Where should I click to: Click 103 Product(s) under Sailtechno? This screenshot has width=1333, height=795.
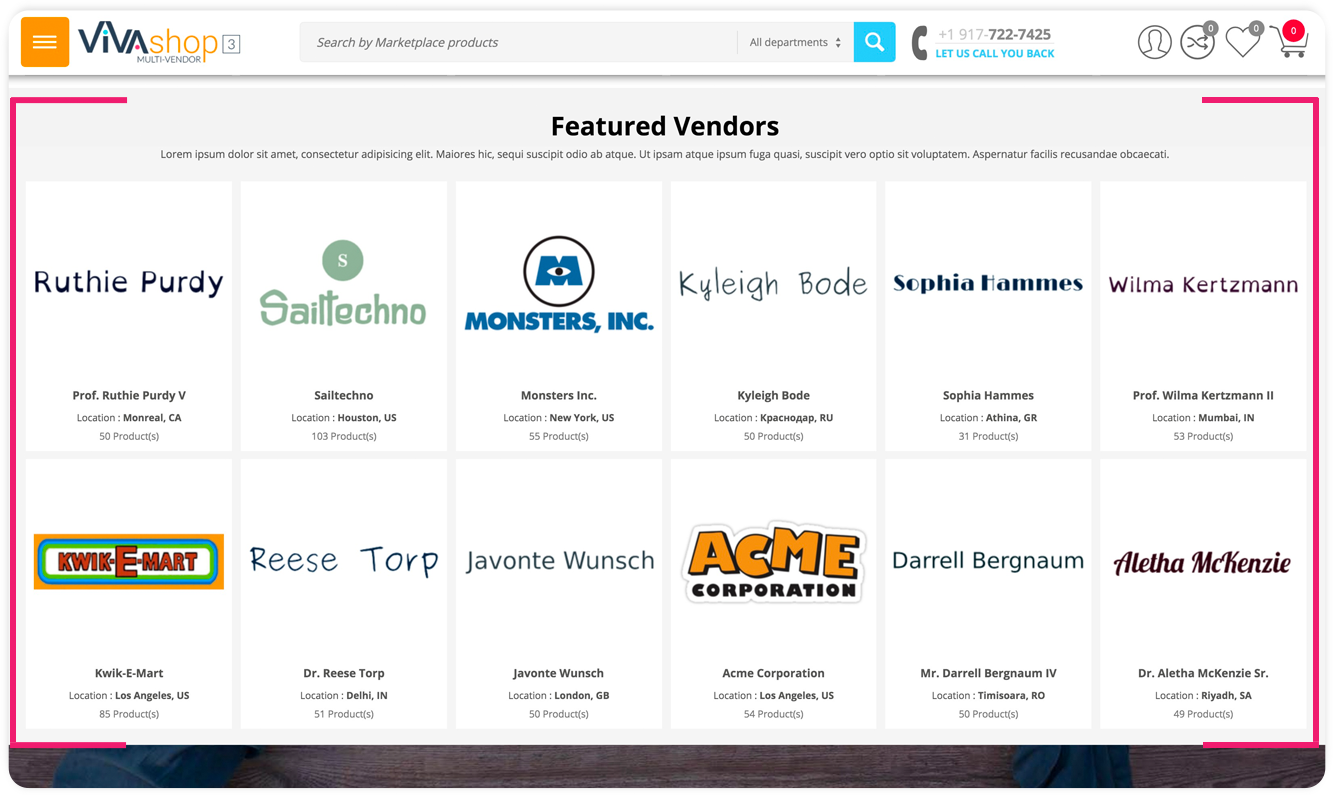343,436
